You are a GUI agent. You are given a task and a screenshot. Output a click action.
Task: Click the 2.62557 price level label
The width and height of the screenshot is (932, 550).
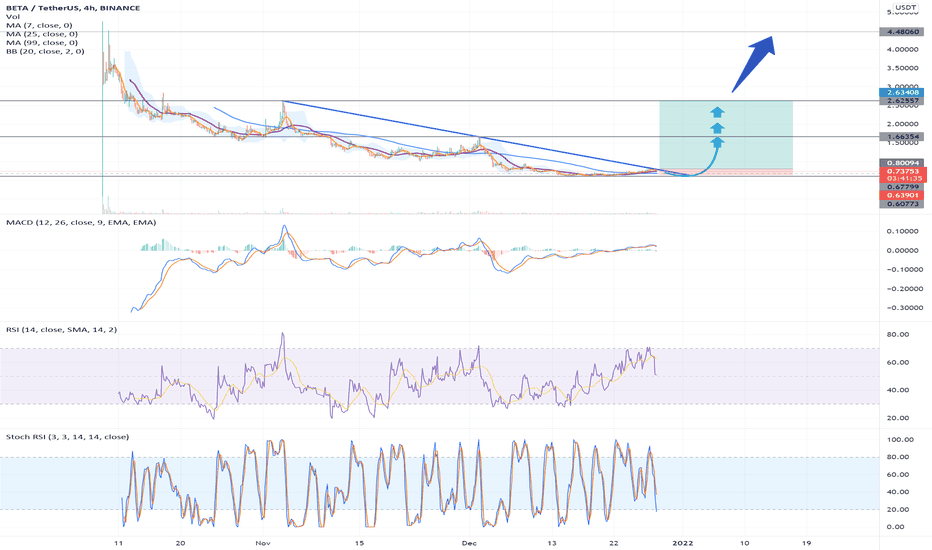pos(902,101)
